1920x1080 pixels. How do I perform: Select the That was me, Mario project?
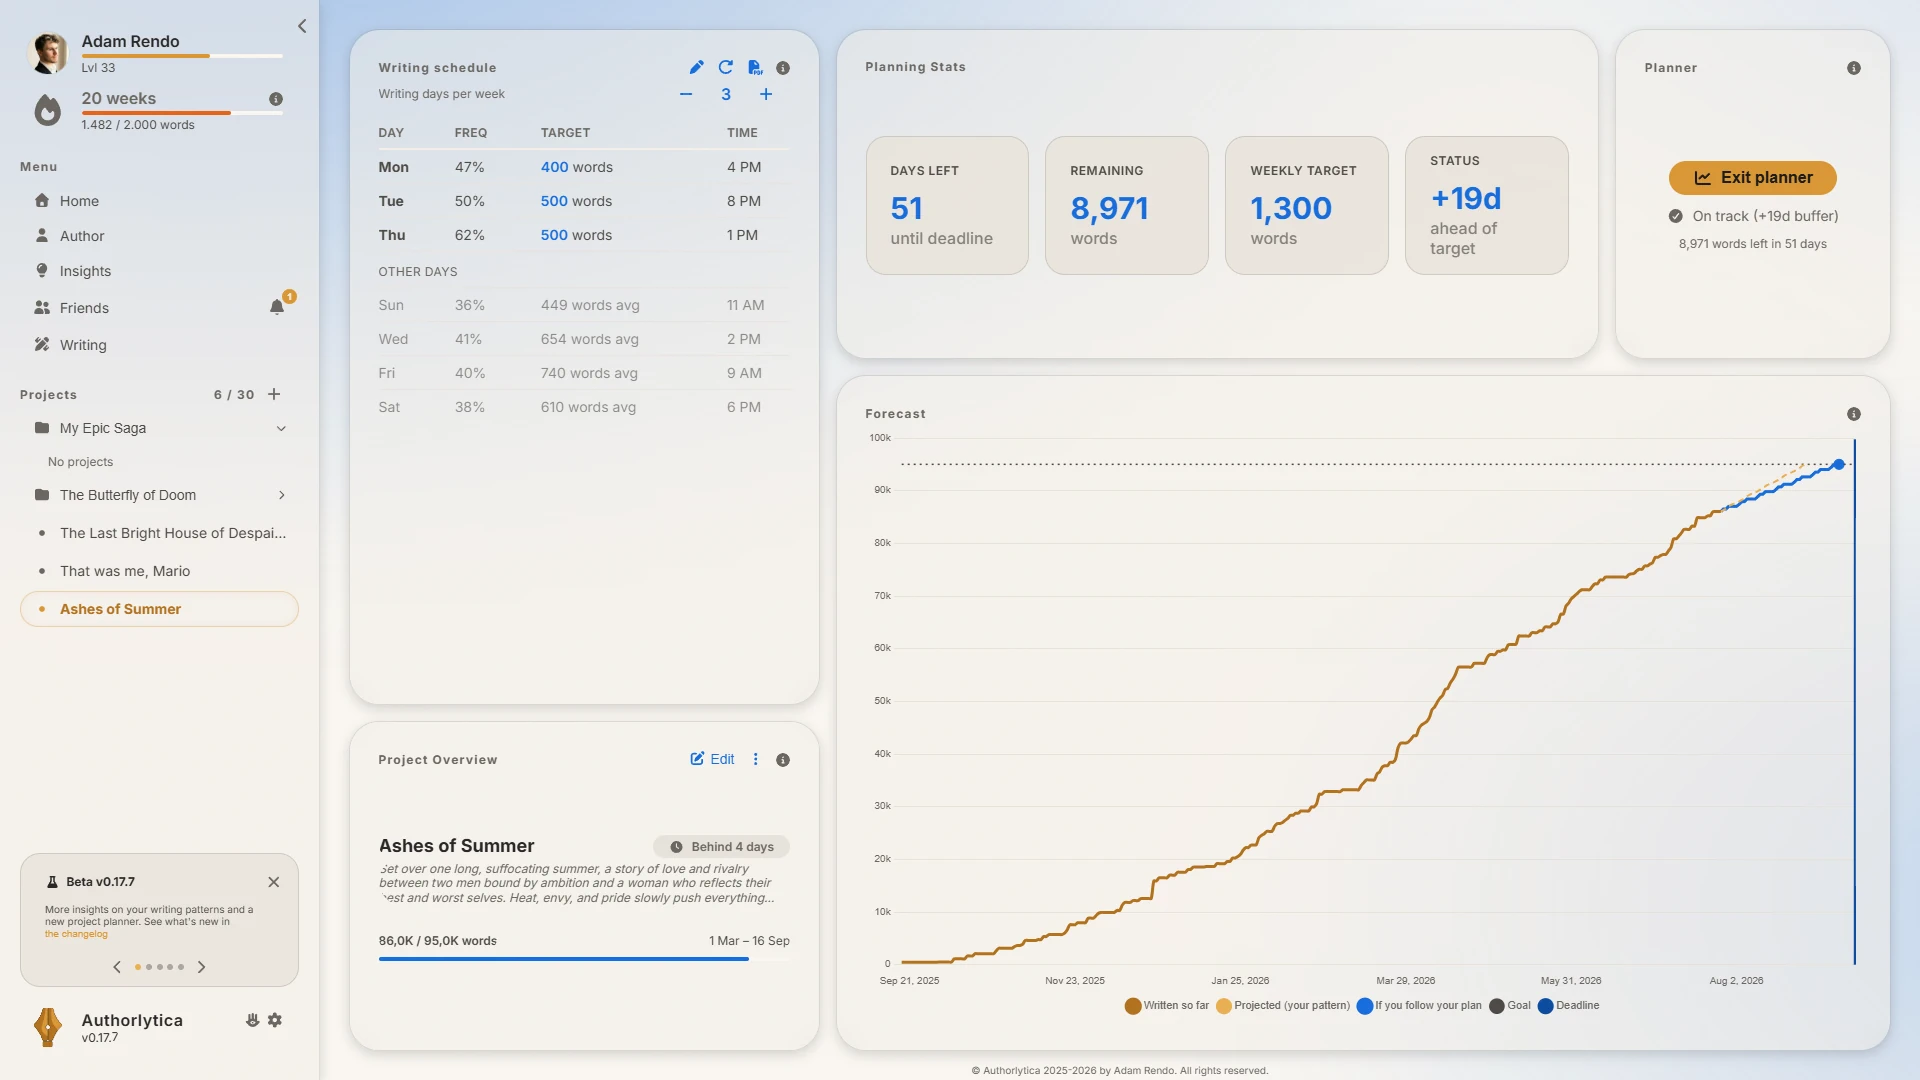[x=160, y=571]
